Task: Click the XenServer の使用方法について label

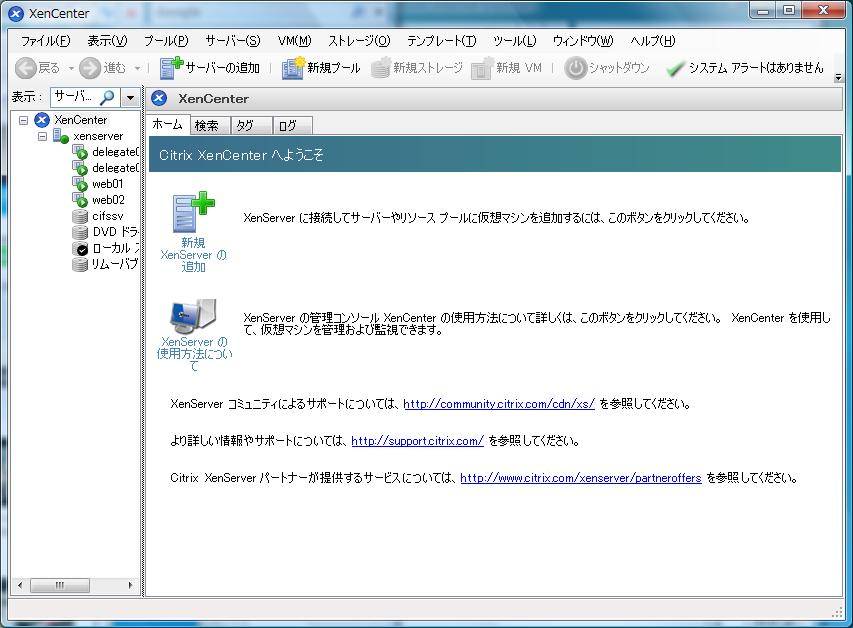Action: pos(194,354)
